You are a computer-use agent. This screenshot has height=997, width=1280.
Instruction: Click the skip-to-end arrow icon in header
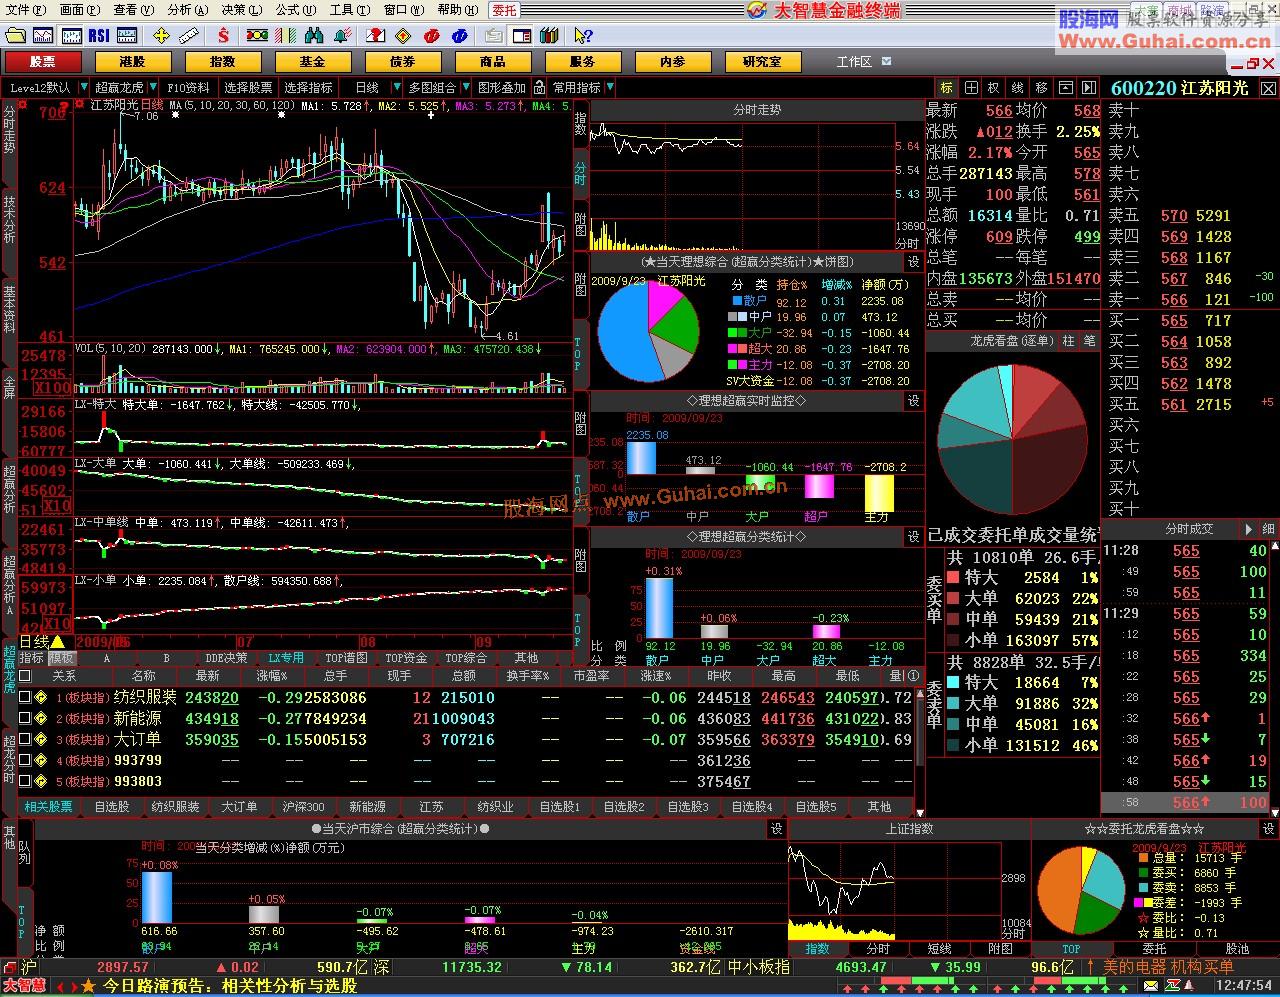pyautogui.click(x=1087, y=88)
